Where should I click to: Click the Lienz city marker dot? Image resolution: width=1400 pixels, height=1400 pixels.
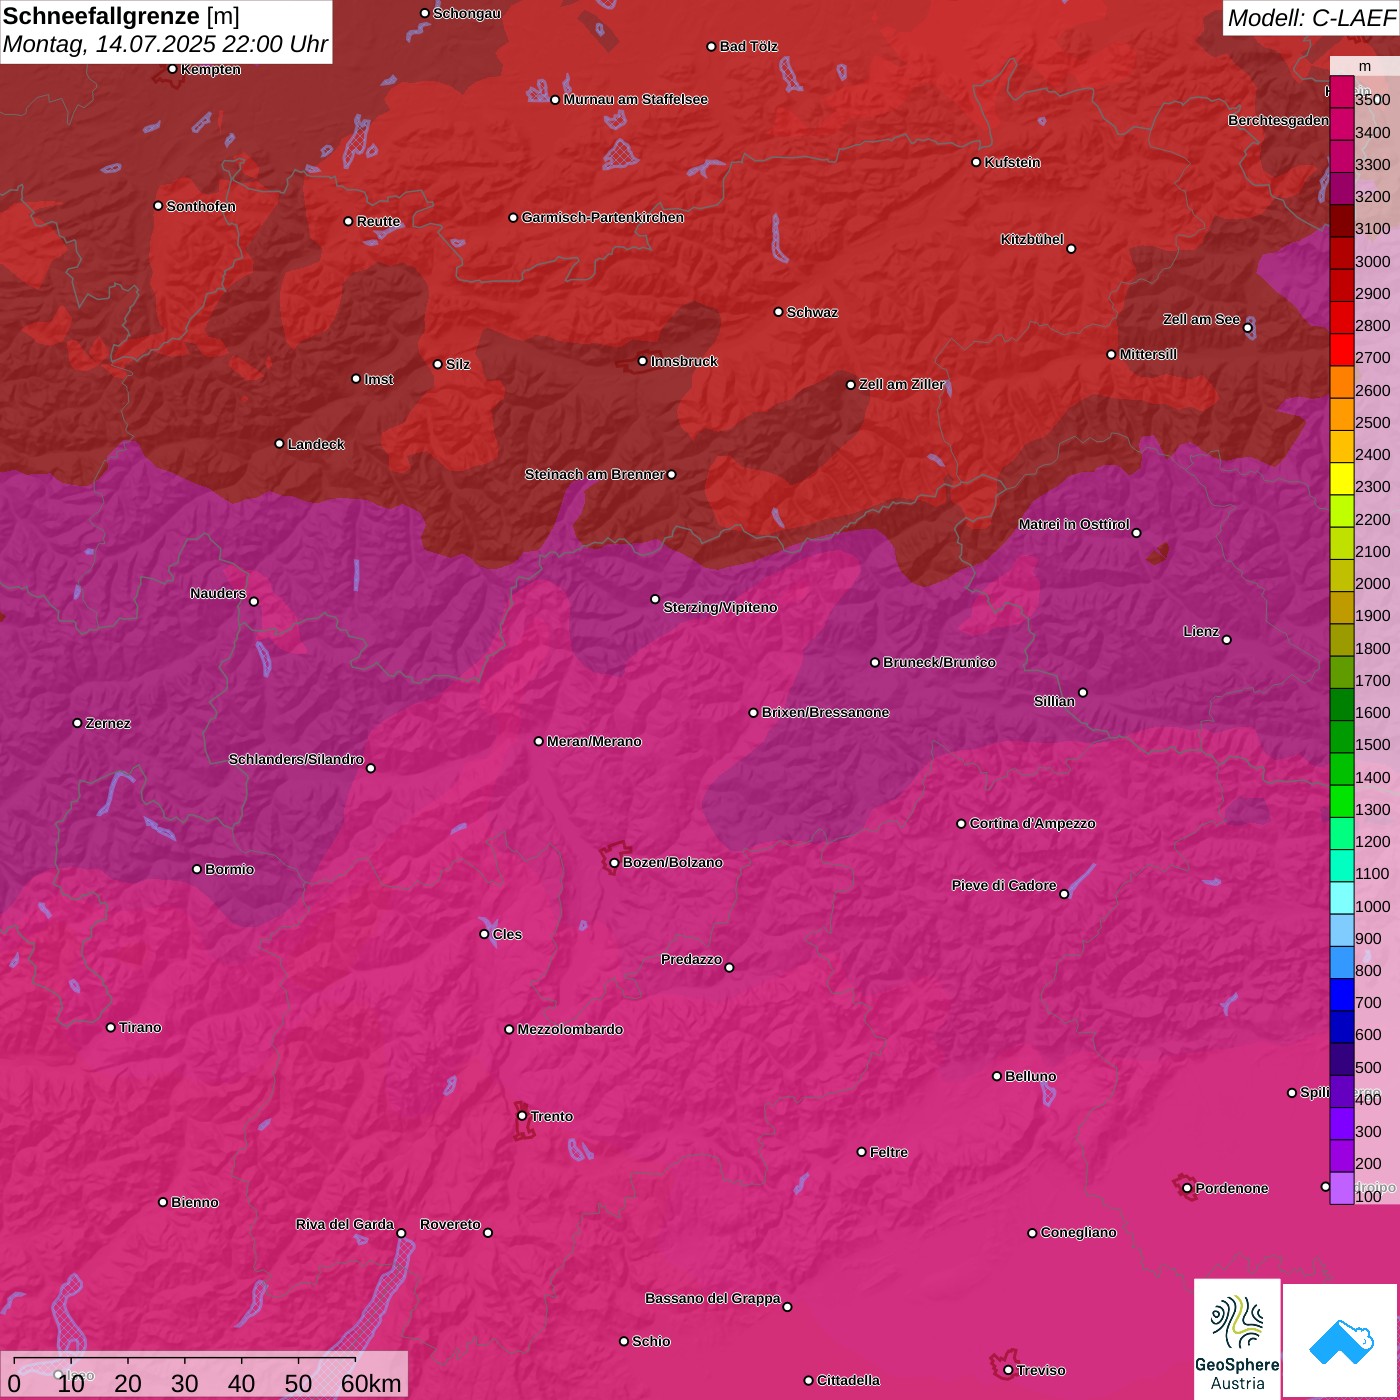pos(1227,640)
